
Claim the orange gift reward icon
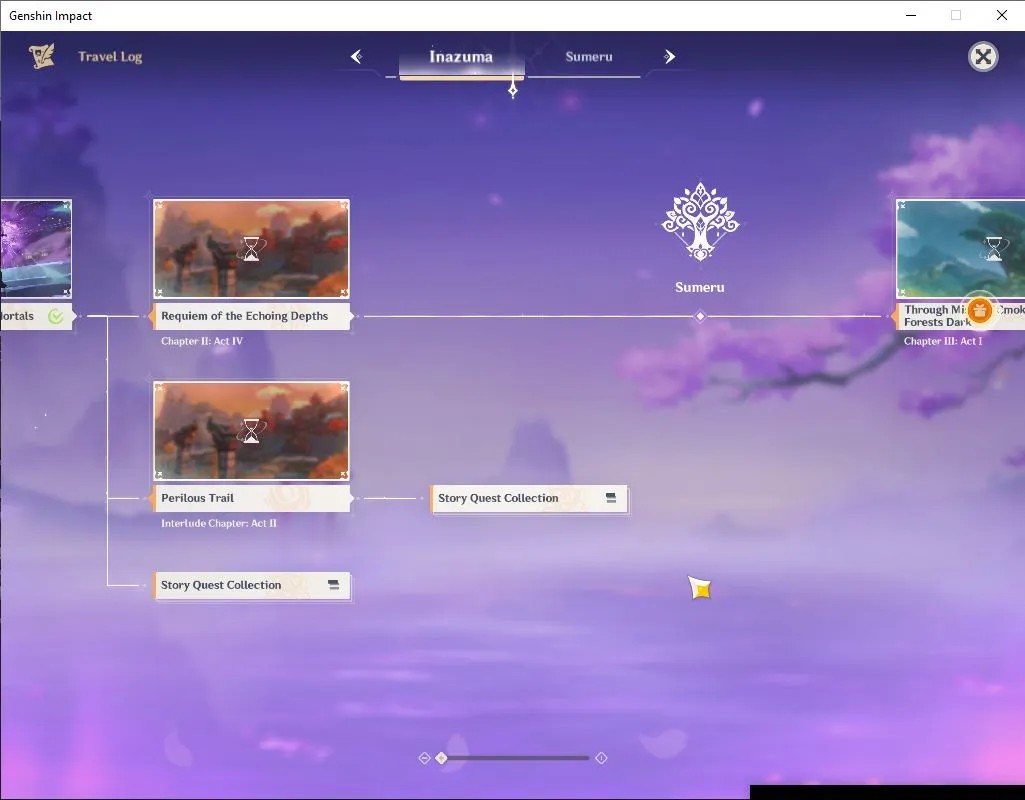click(x=979, y=311)
